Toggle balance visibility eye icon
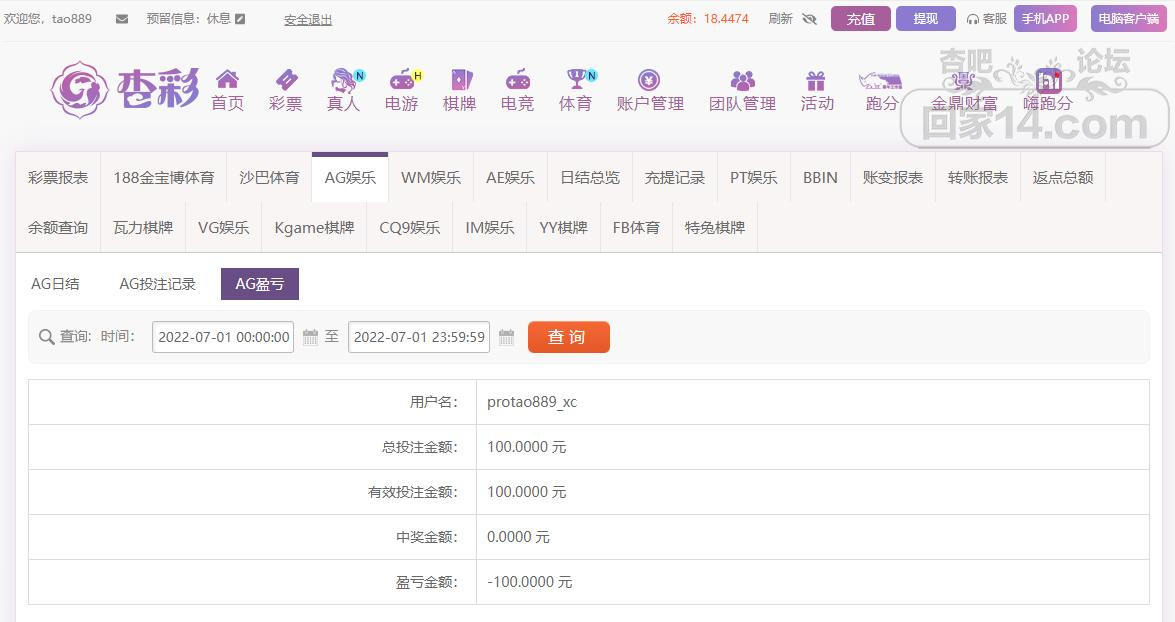 coord(809,19)
